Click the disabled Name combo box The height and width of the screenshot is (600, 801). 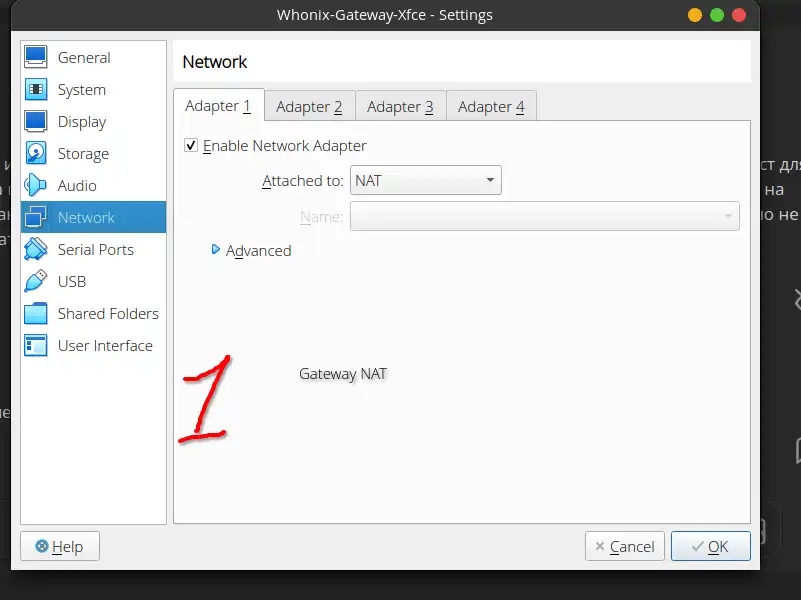pyautogui.click(x=545, y=216)
